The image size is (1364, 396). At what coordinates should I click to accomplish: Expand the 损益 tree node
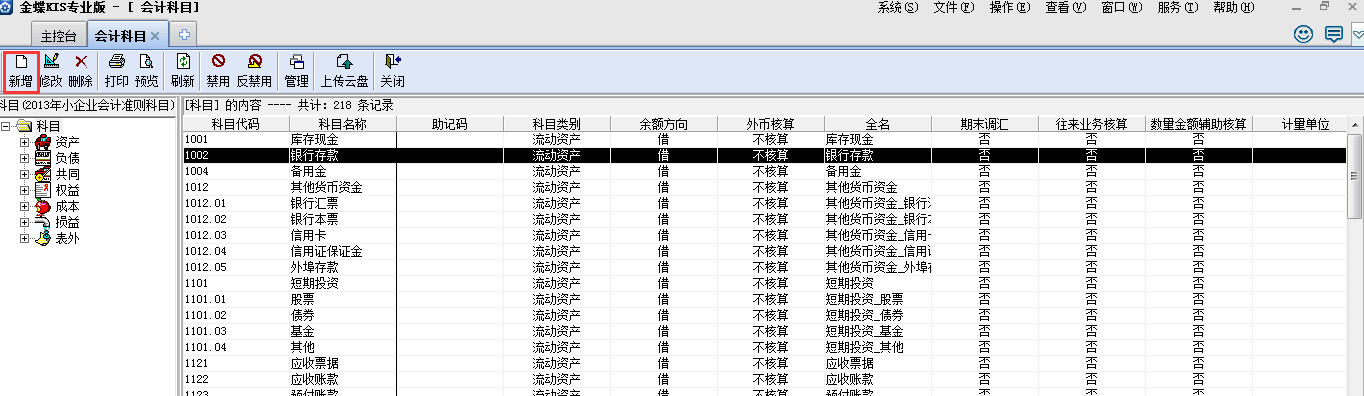tap(24, 222)
